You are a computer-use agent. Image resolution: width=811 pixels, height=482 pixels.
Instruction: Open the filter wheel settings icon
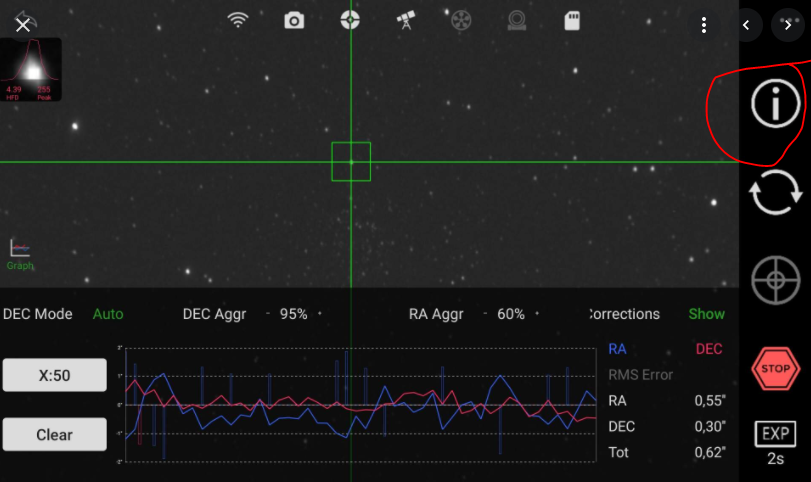pos(461,21)
